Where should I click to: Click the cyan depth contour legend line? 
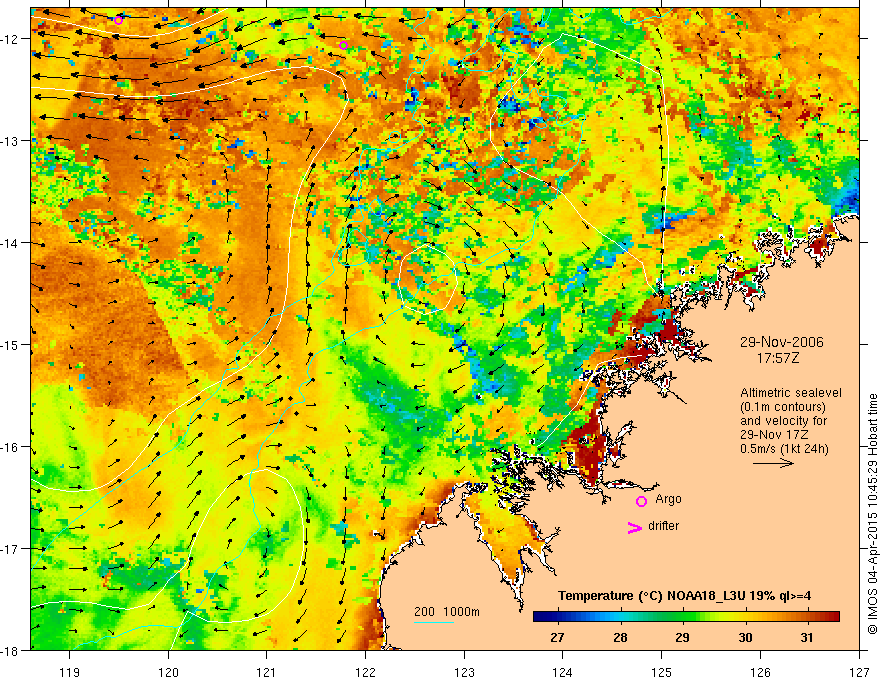tap(434, 622)
